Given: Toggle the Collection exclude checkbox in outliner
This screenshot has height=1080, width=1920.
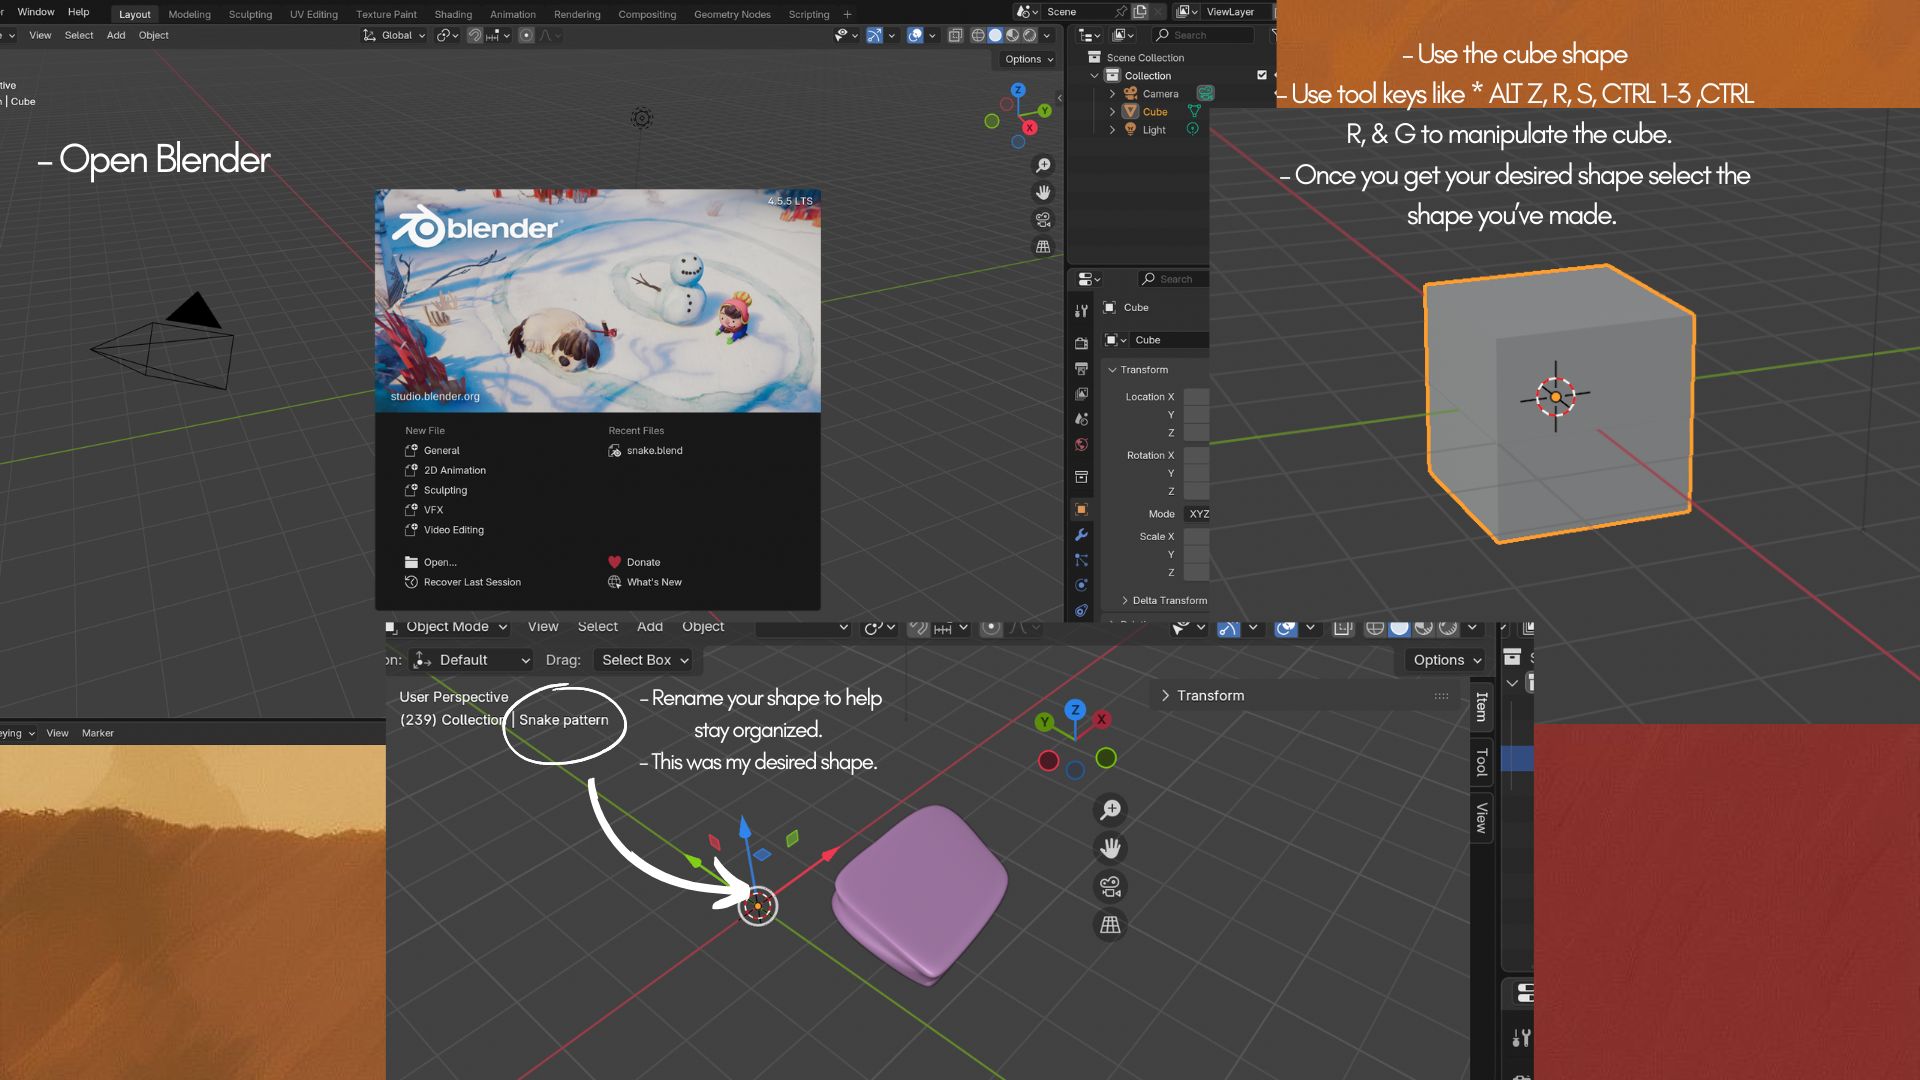Looking at the screenshot, I should pos(1261,75).
